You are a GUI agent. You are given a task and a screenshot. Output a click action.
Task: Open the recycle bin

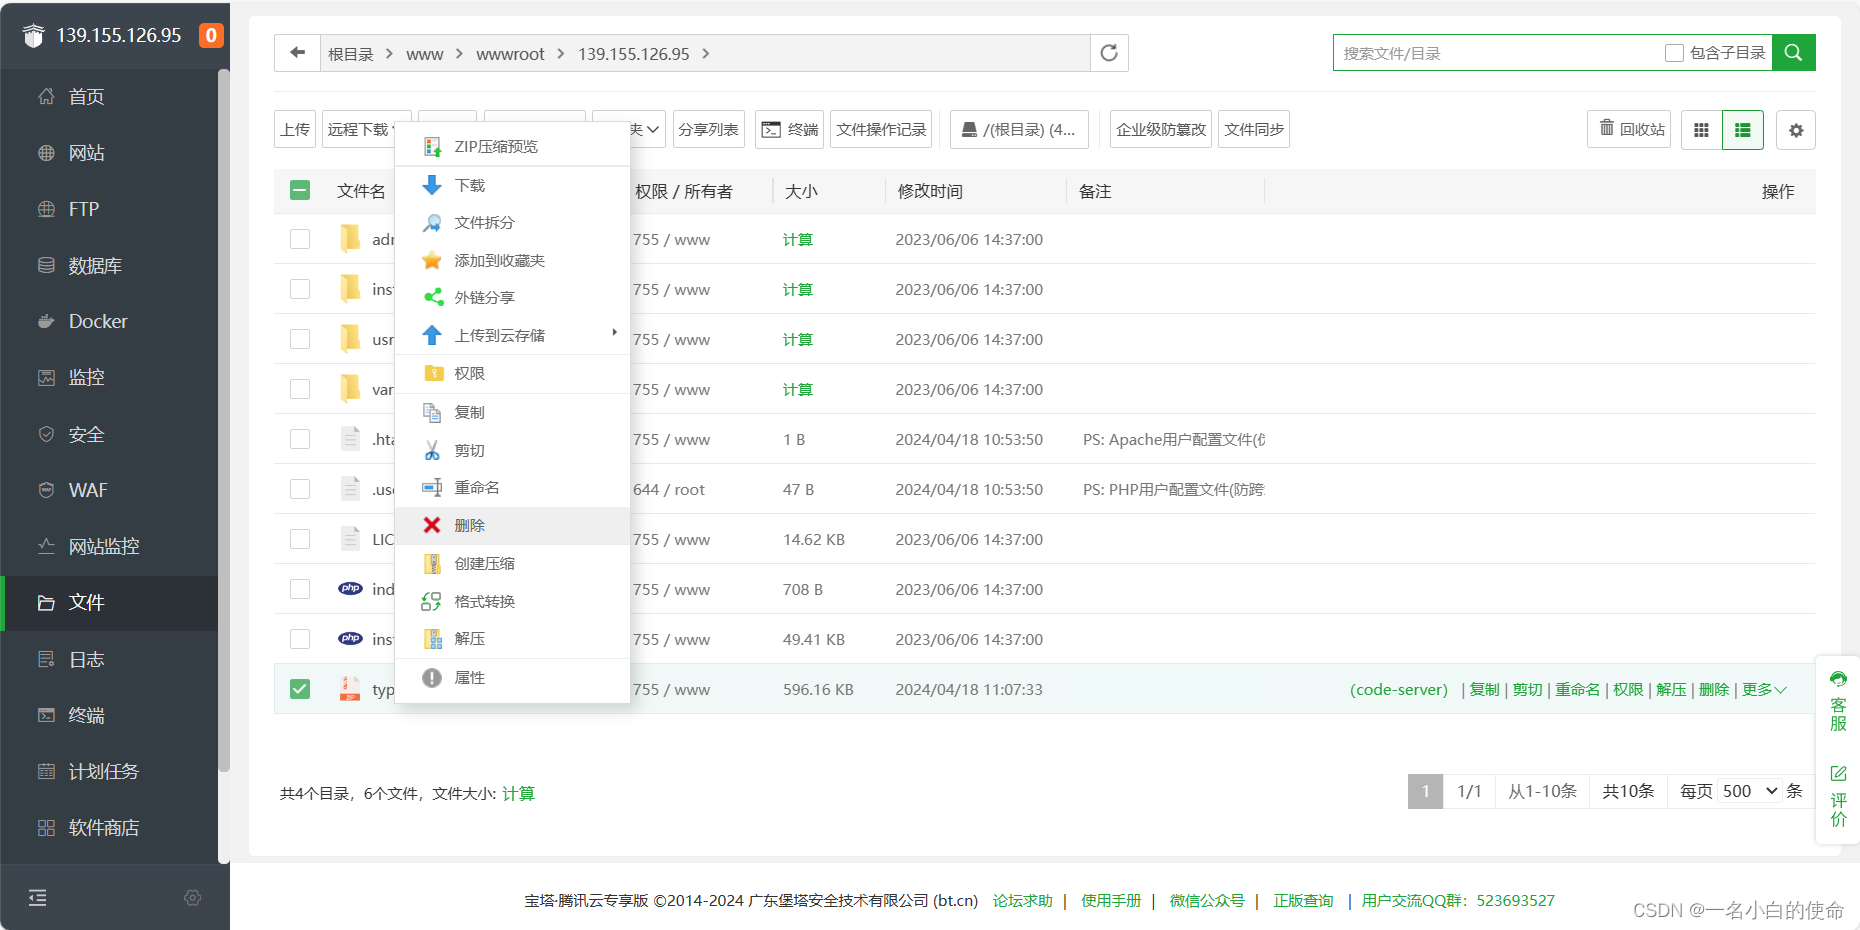[x=1629, y=129]
